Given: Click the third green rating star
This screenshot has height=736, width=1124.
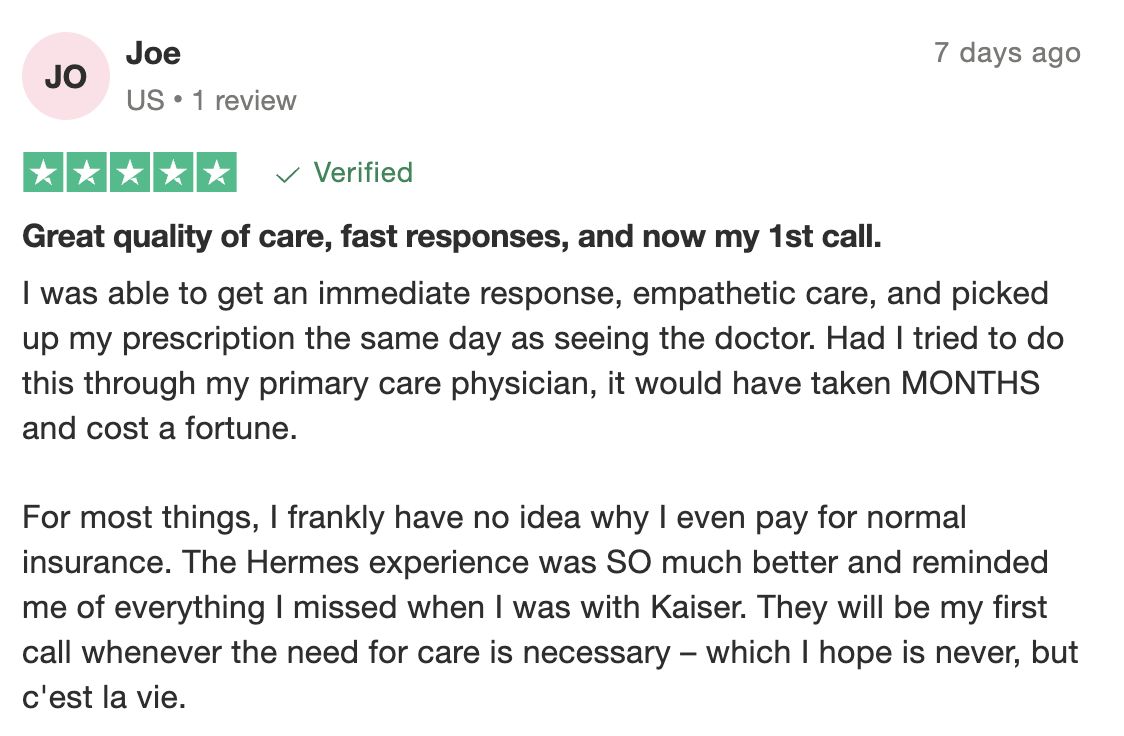Looking at the screenshot, I should [129, 173].
